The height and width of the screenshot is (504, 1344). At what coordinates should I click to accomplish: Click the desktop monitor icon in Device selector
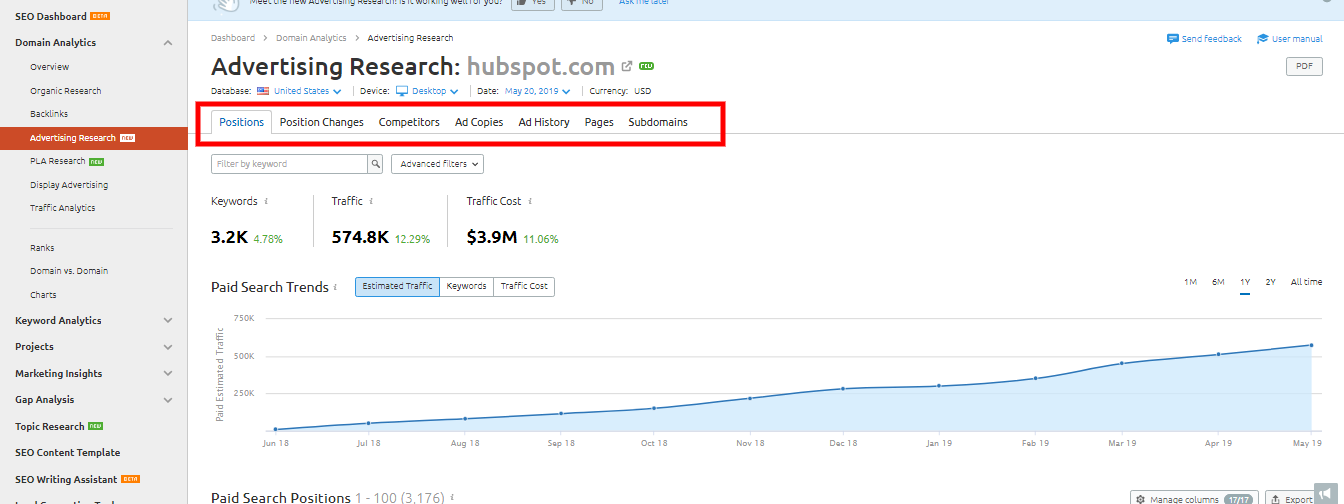click(402, 91)
